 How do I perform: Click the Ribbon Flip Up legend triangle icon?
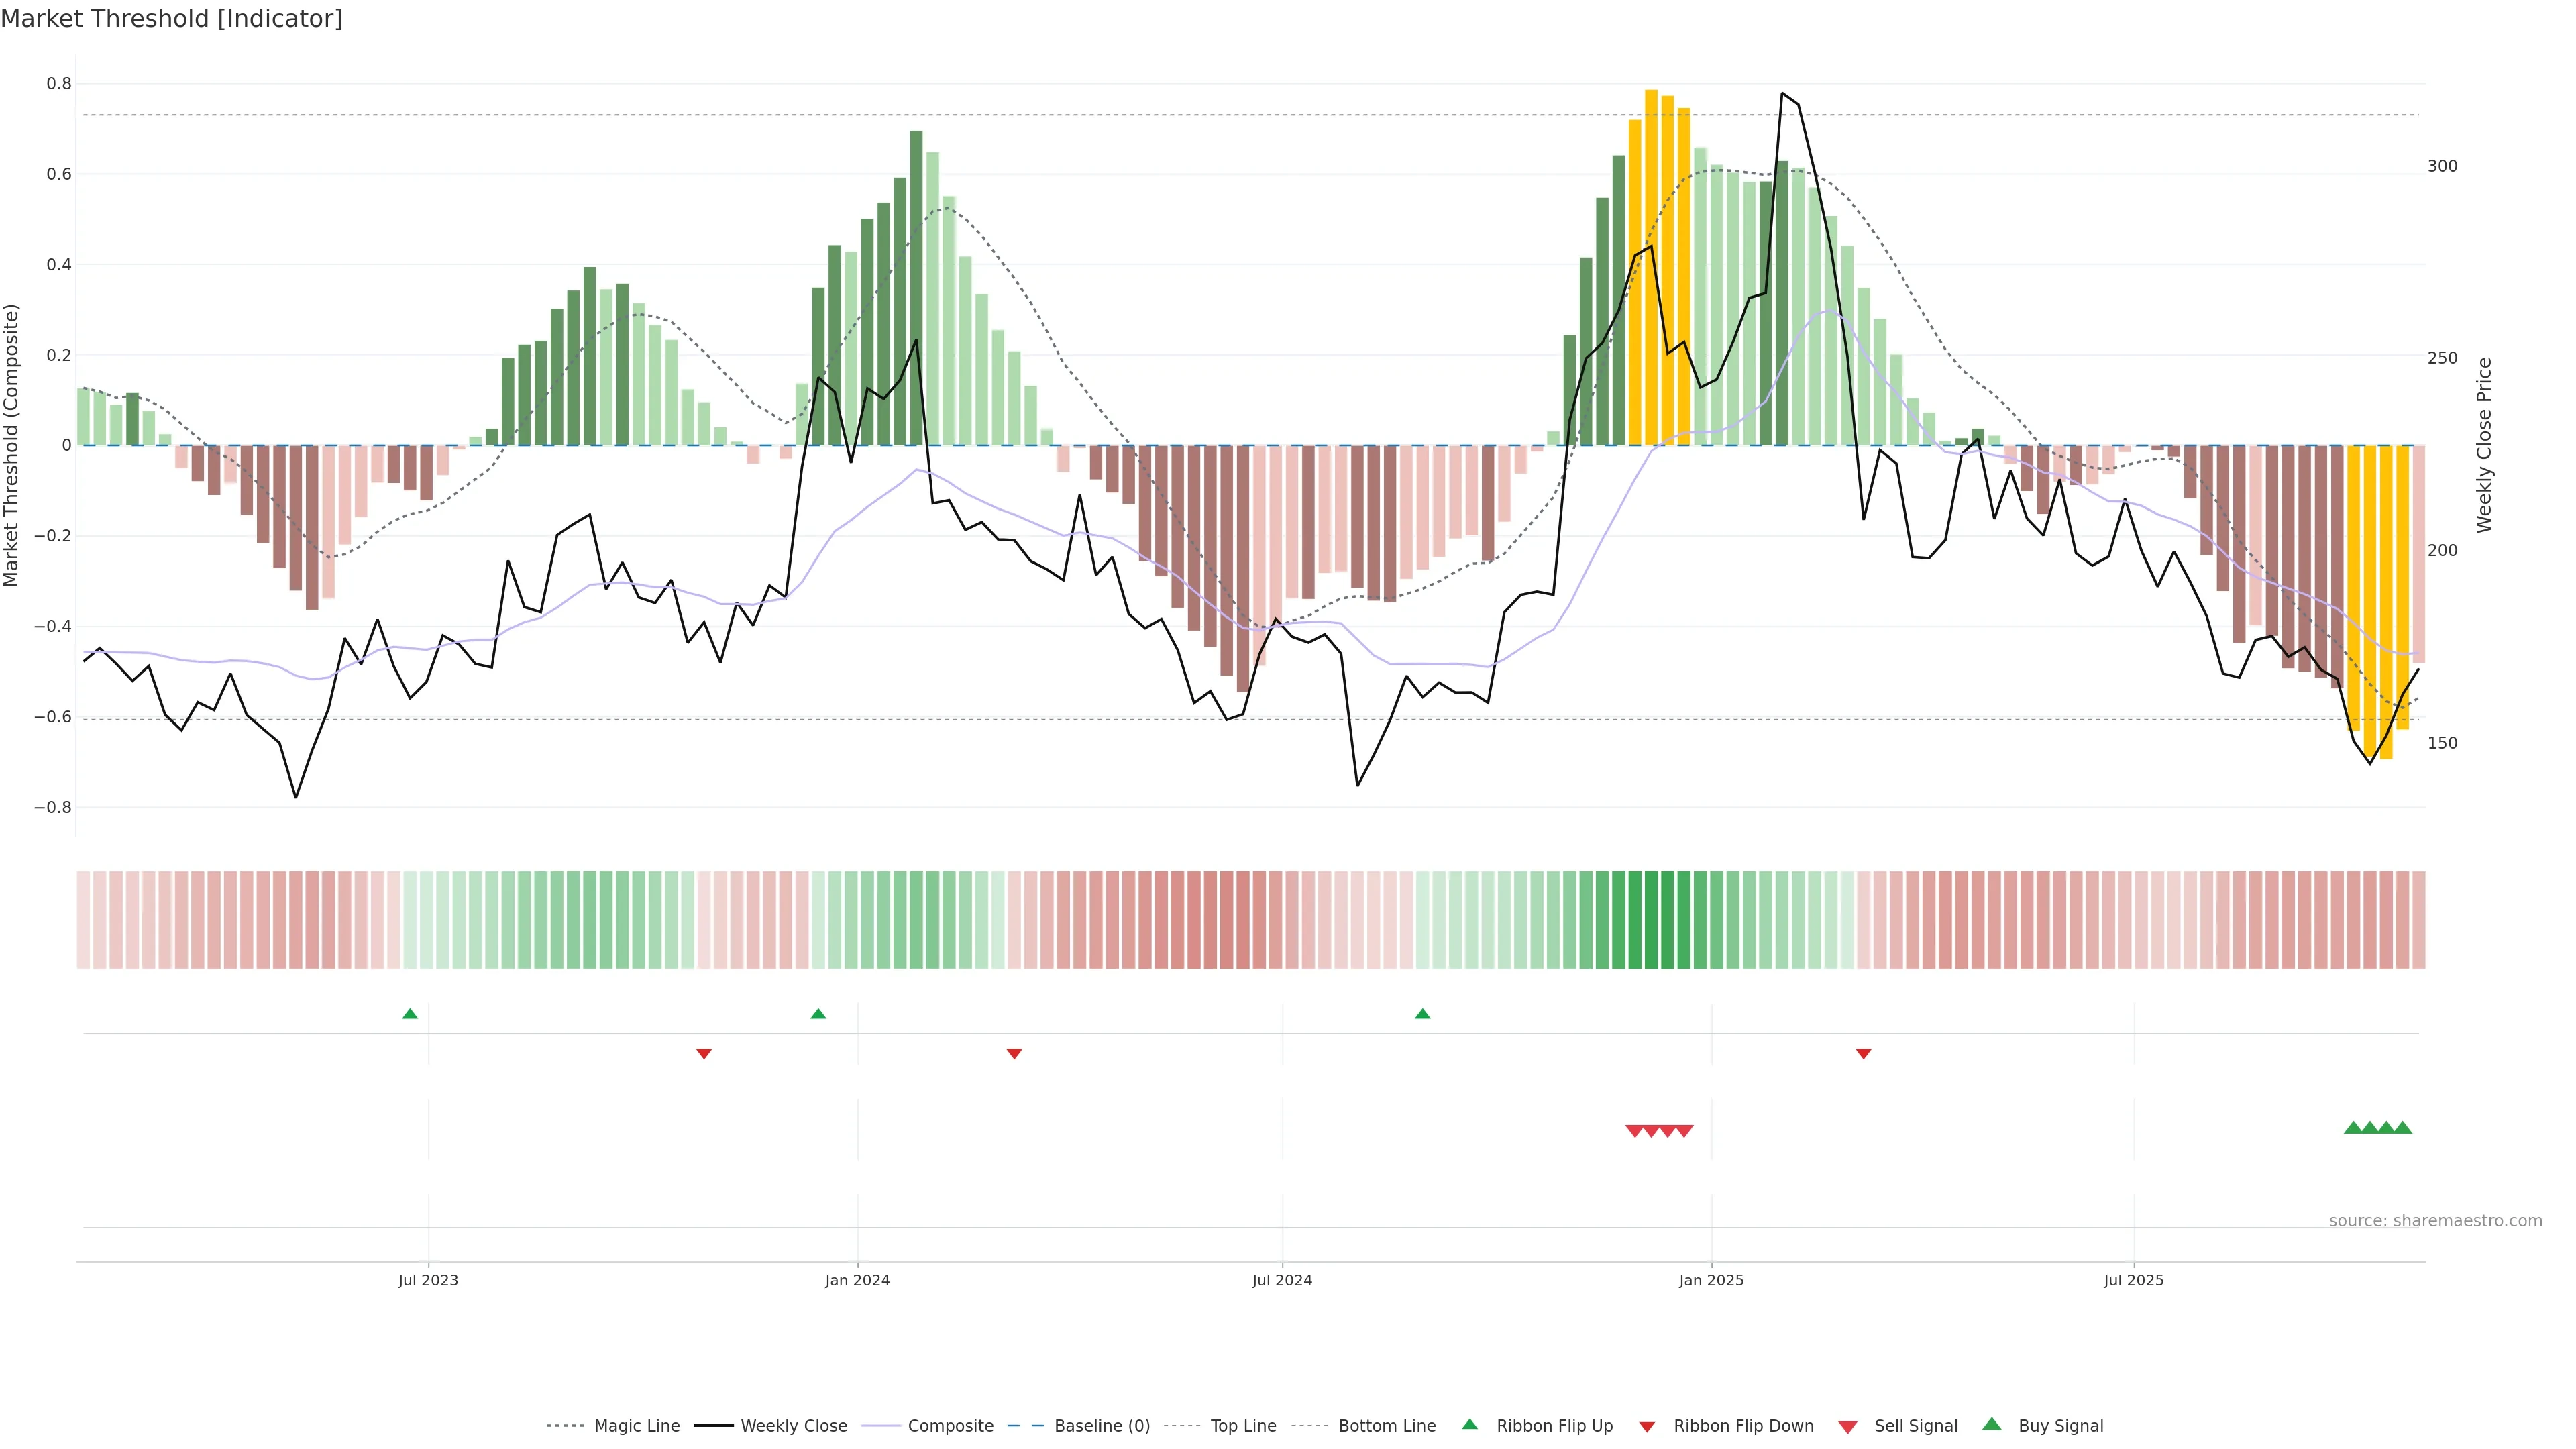point(1469,1424)
